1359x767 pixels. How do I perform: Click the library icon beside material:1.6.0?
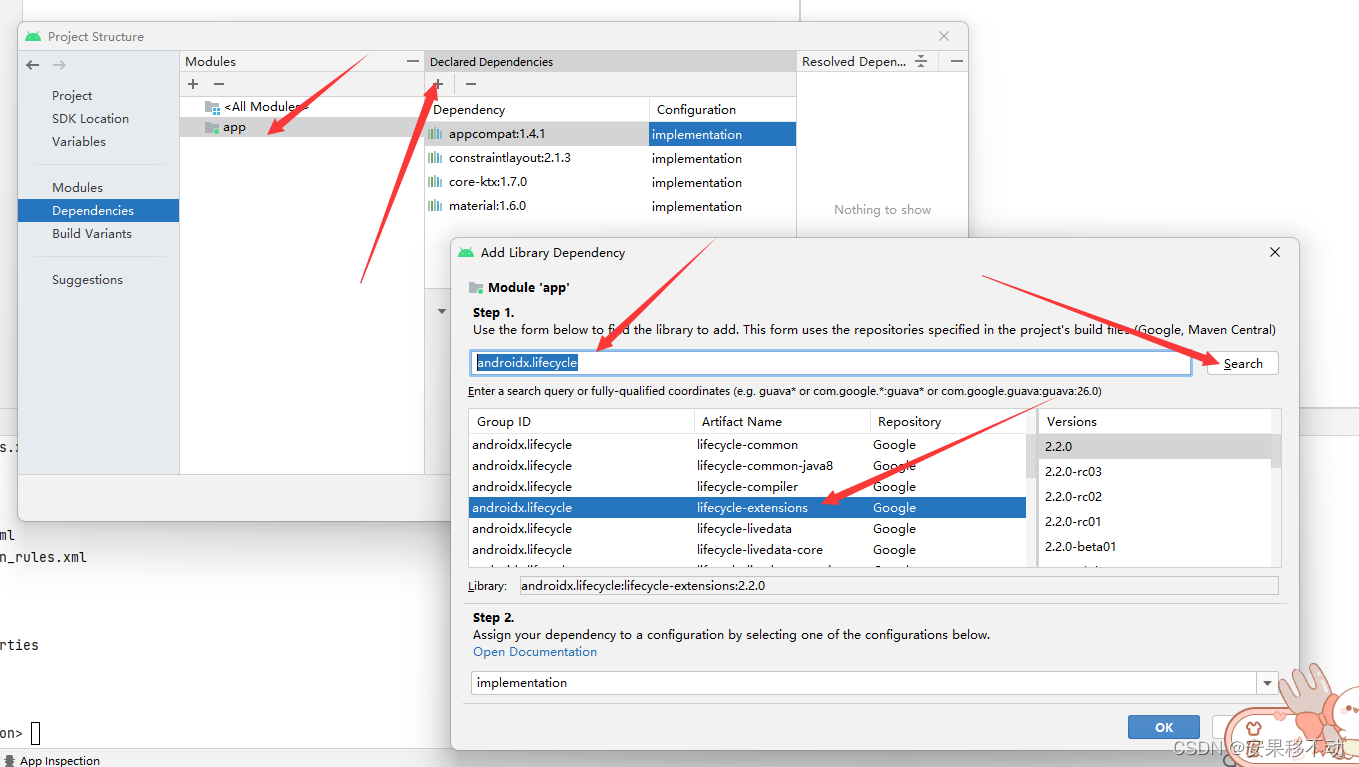[x=435, y=206]
